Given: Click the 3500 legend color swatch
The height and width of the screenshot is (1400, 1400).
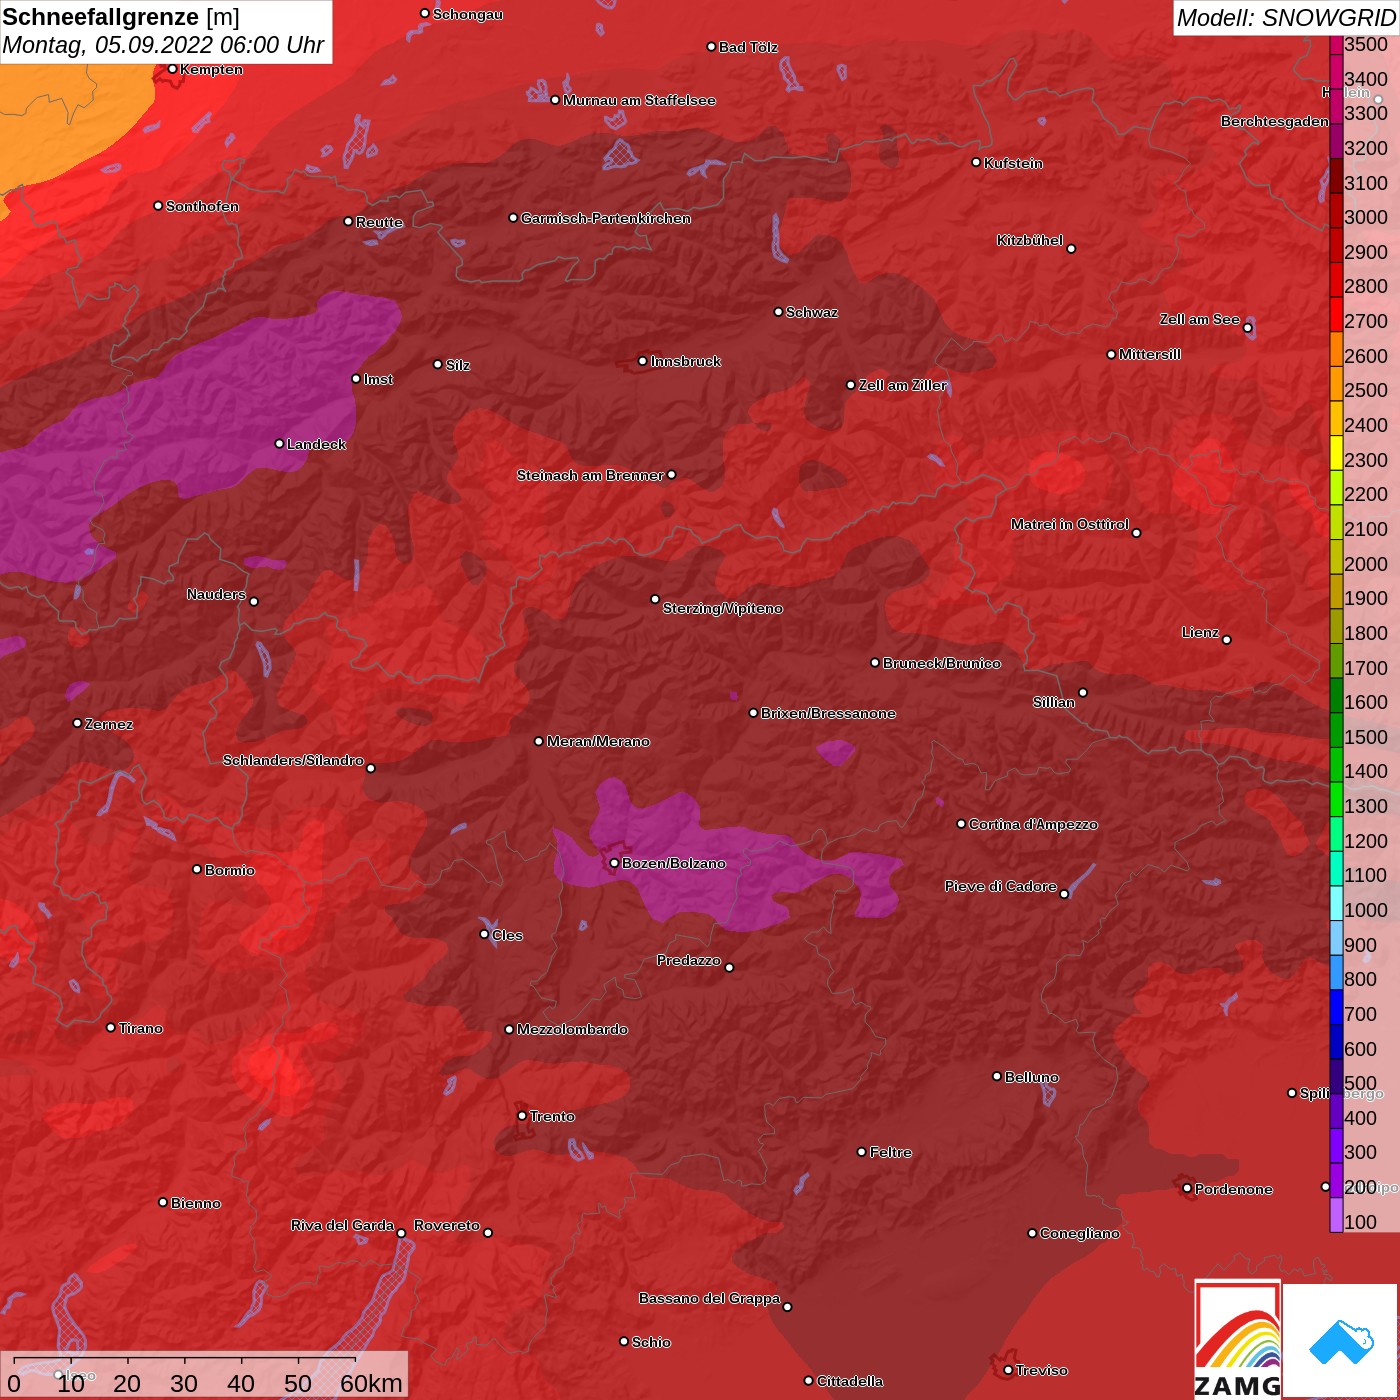Looking at the screenshot, I should pyautogui.click(x=1336, y=45).
